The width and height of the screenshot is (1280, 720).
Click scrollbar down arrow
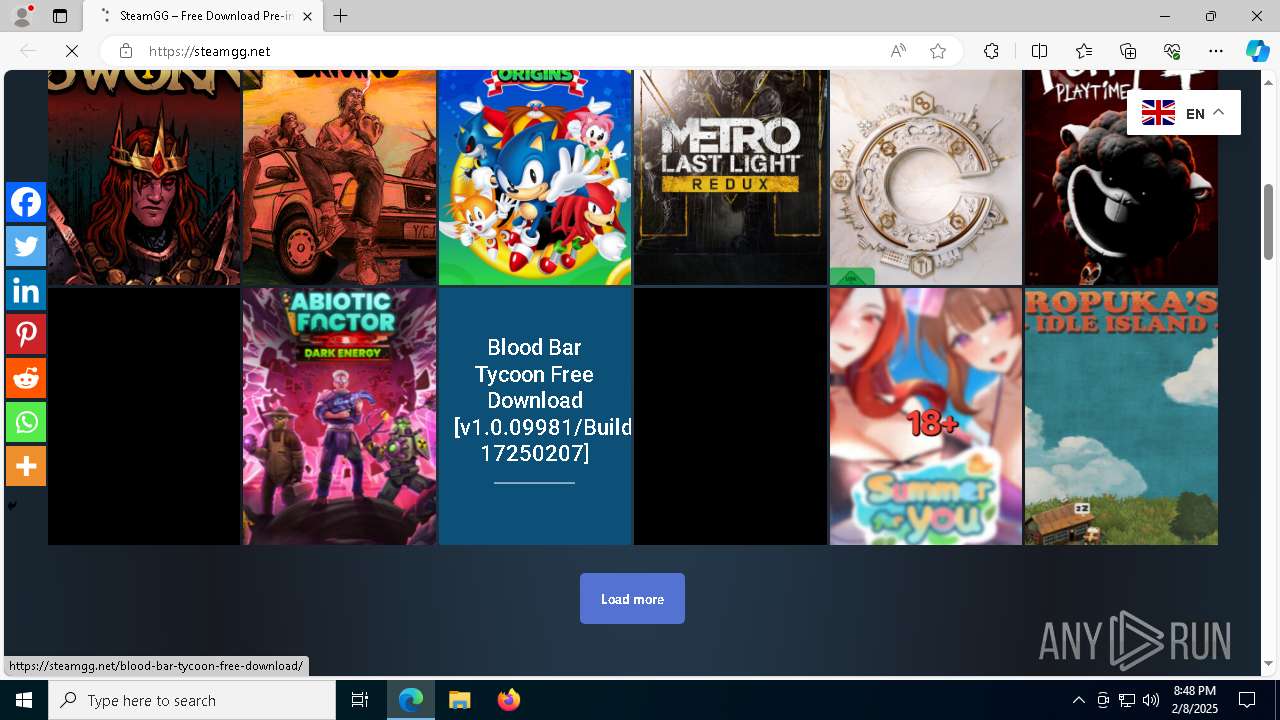(x=1268, y=664)
